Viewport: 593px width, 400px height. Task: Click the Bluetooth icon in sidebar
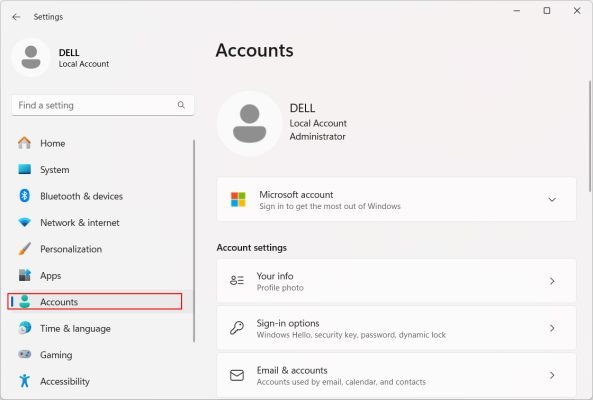(25, 195)
